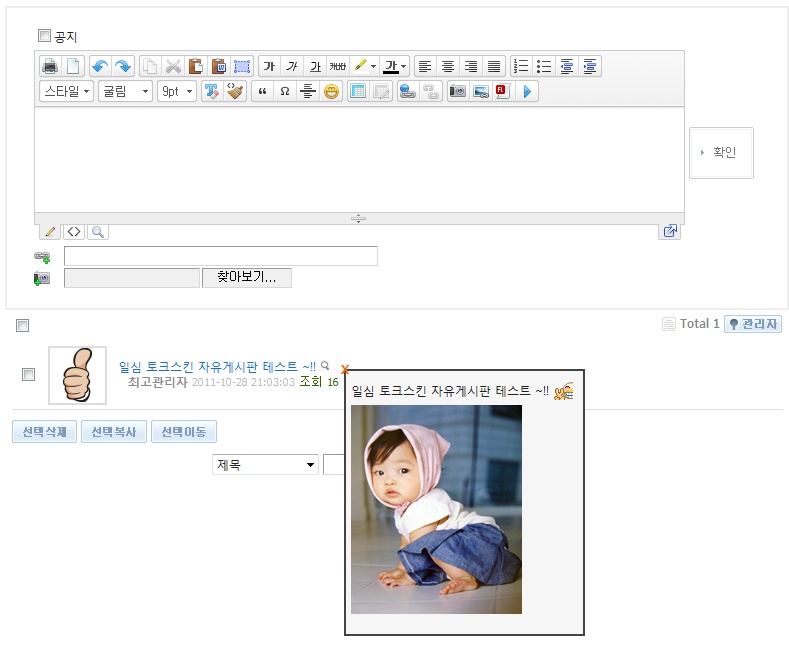This screenshot has height=645, width=789.
Task: Click the print icon in editor toolbar
Action: pyautogui.click(x=49, y=67)
